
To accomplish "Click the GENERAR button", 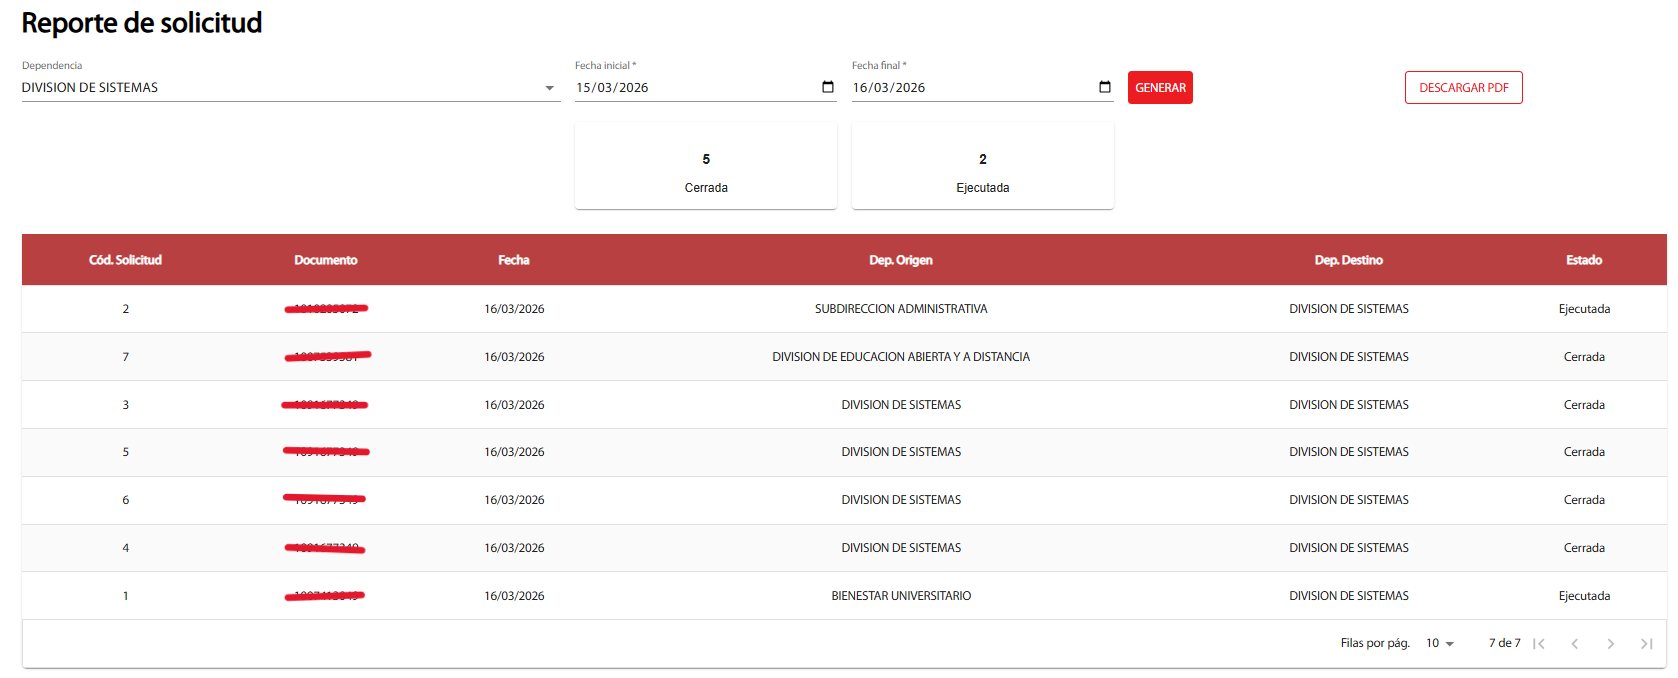I will [1160, 88].
